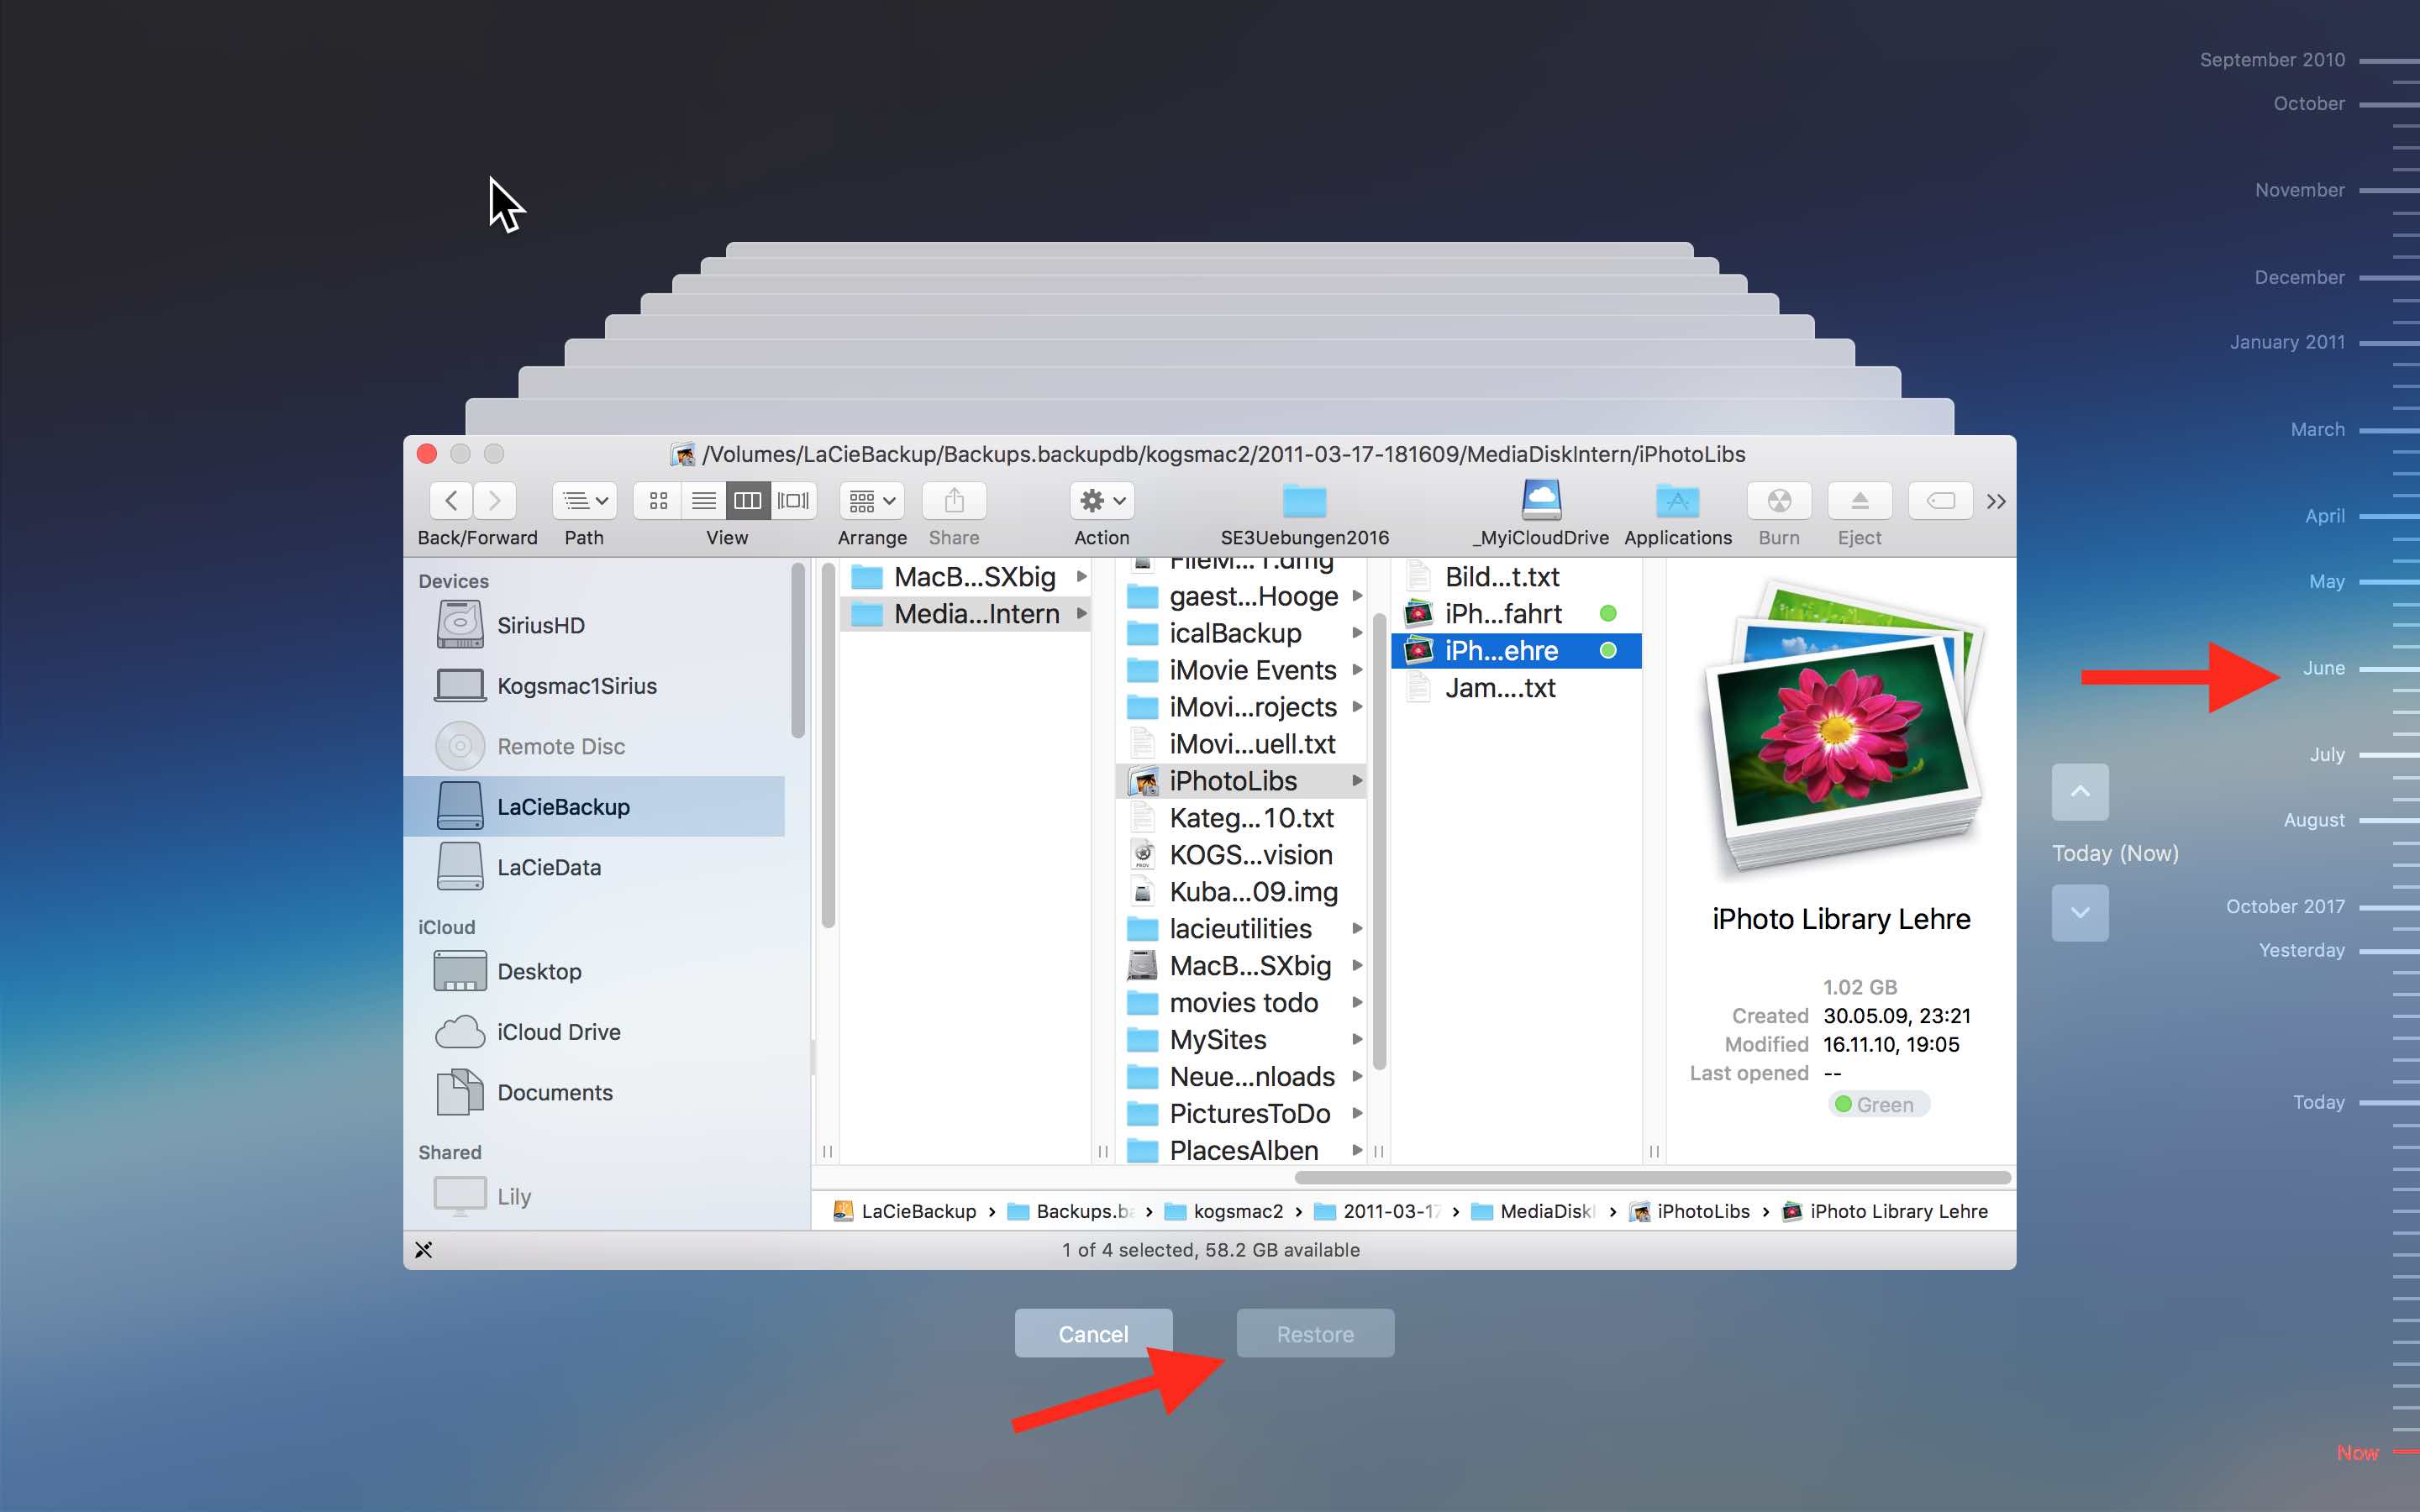
Task: Click the Eject toolbar icon
Action: [x=1859, y=500]
